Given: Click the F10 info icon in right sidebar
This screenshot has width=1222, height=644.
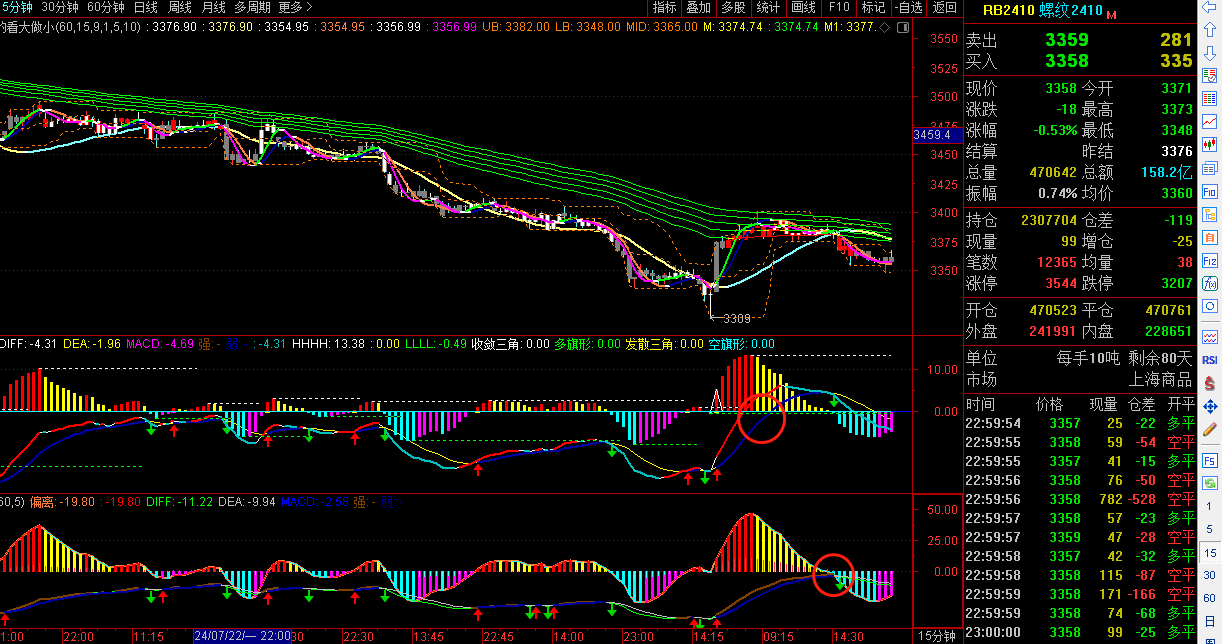Looking at the screenshot, I should coord(1210,191).
